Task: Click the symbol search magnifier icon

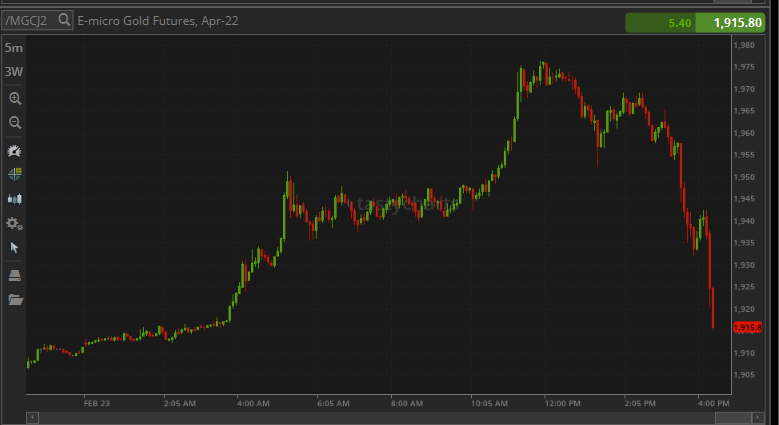Action: [x=64, y=20]
